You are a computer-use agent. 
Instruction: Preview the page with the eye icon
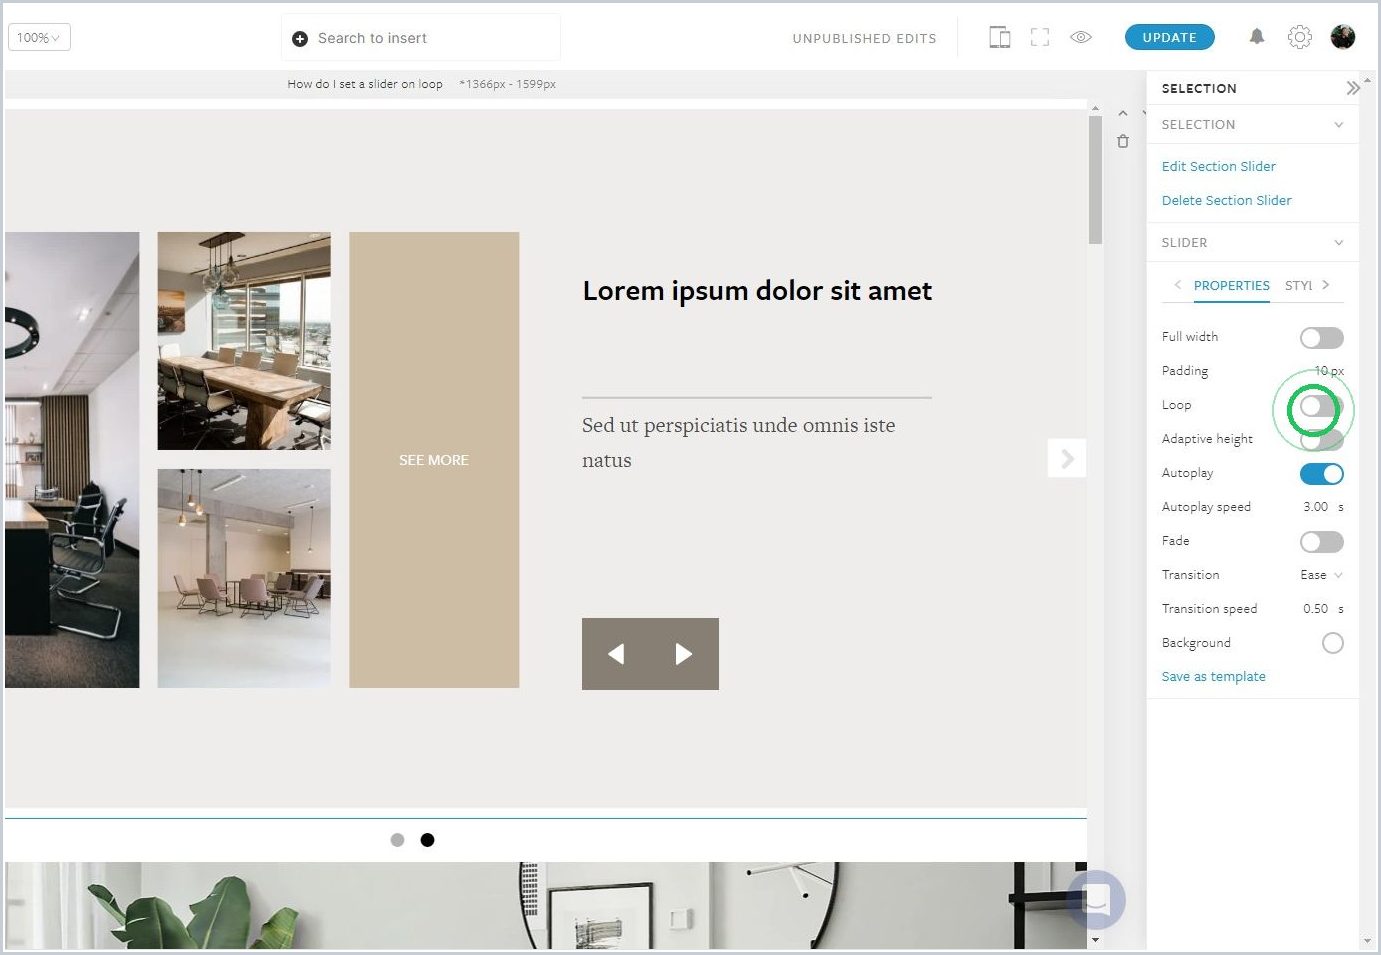1081,38
